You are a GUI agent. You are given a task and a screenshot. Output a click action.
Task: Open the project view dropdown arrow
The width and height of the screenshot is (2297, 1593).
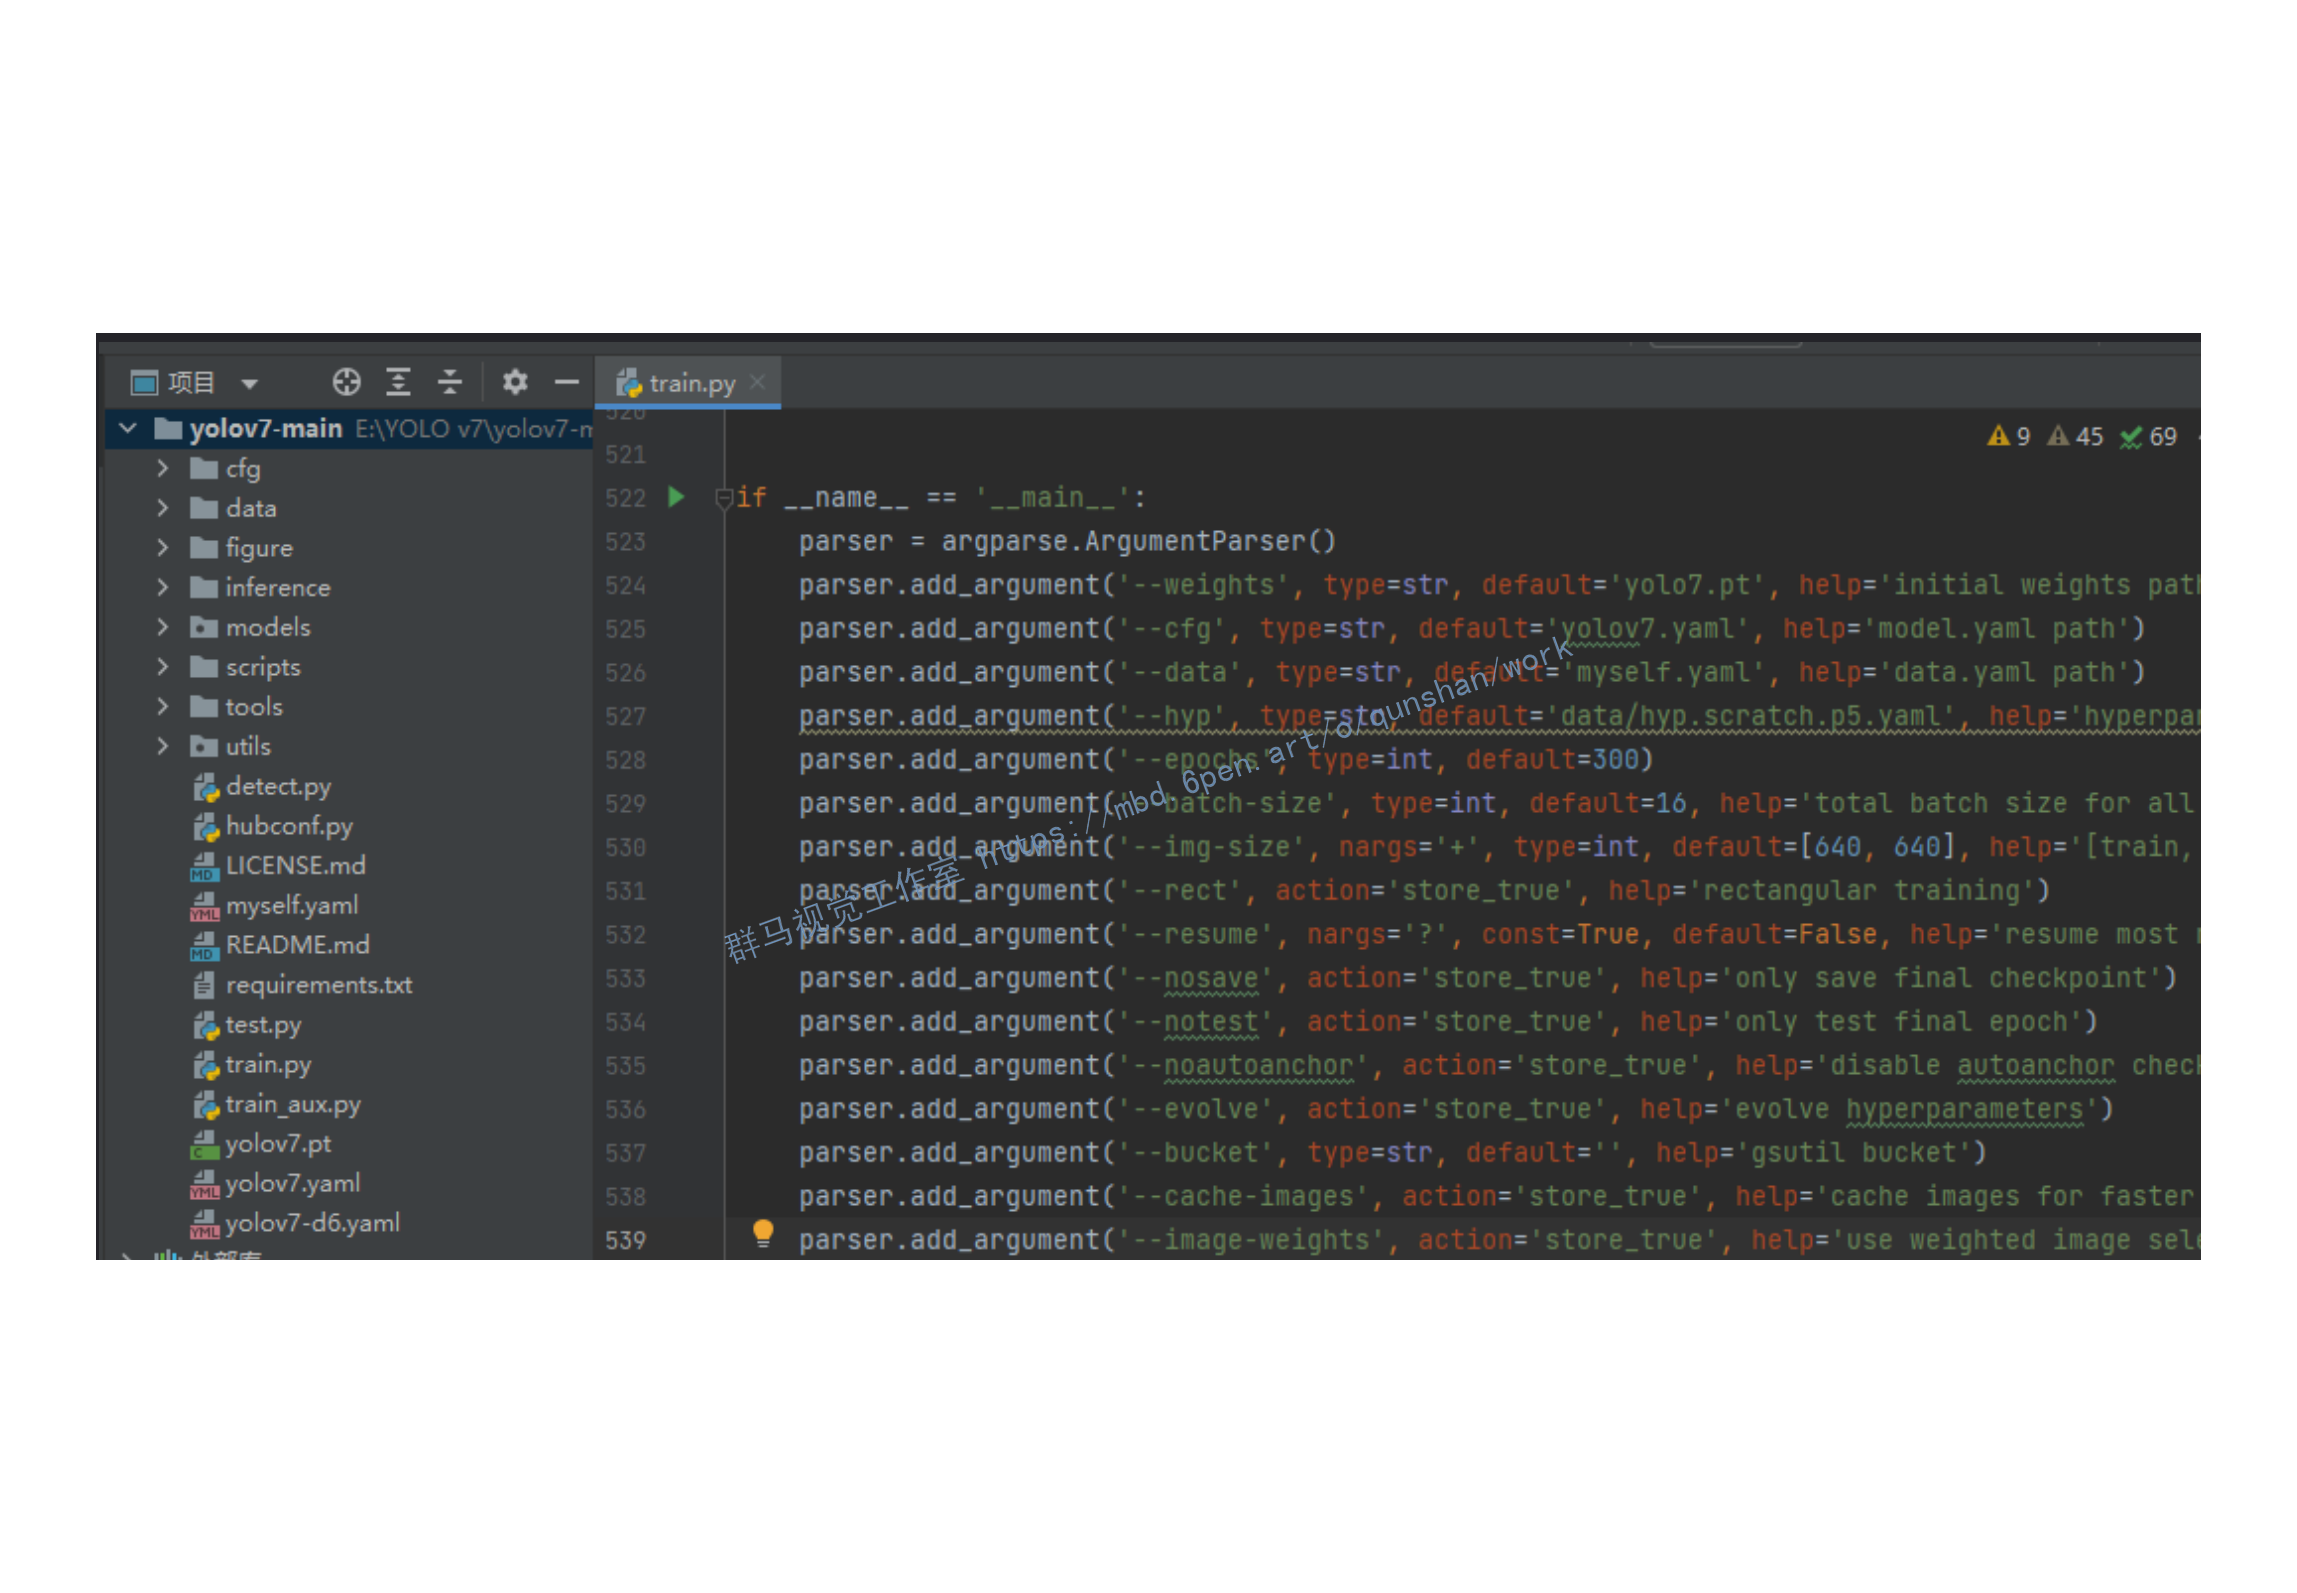[250, 383]
